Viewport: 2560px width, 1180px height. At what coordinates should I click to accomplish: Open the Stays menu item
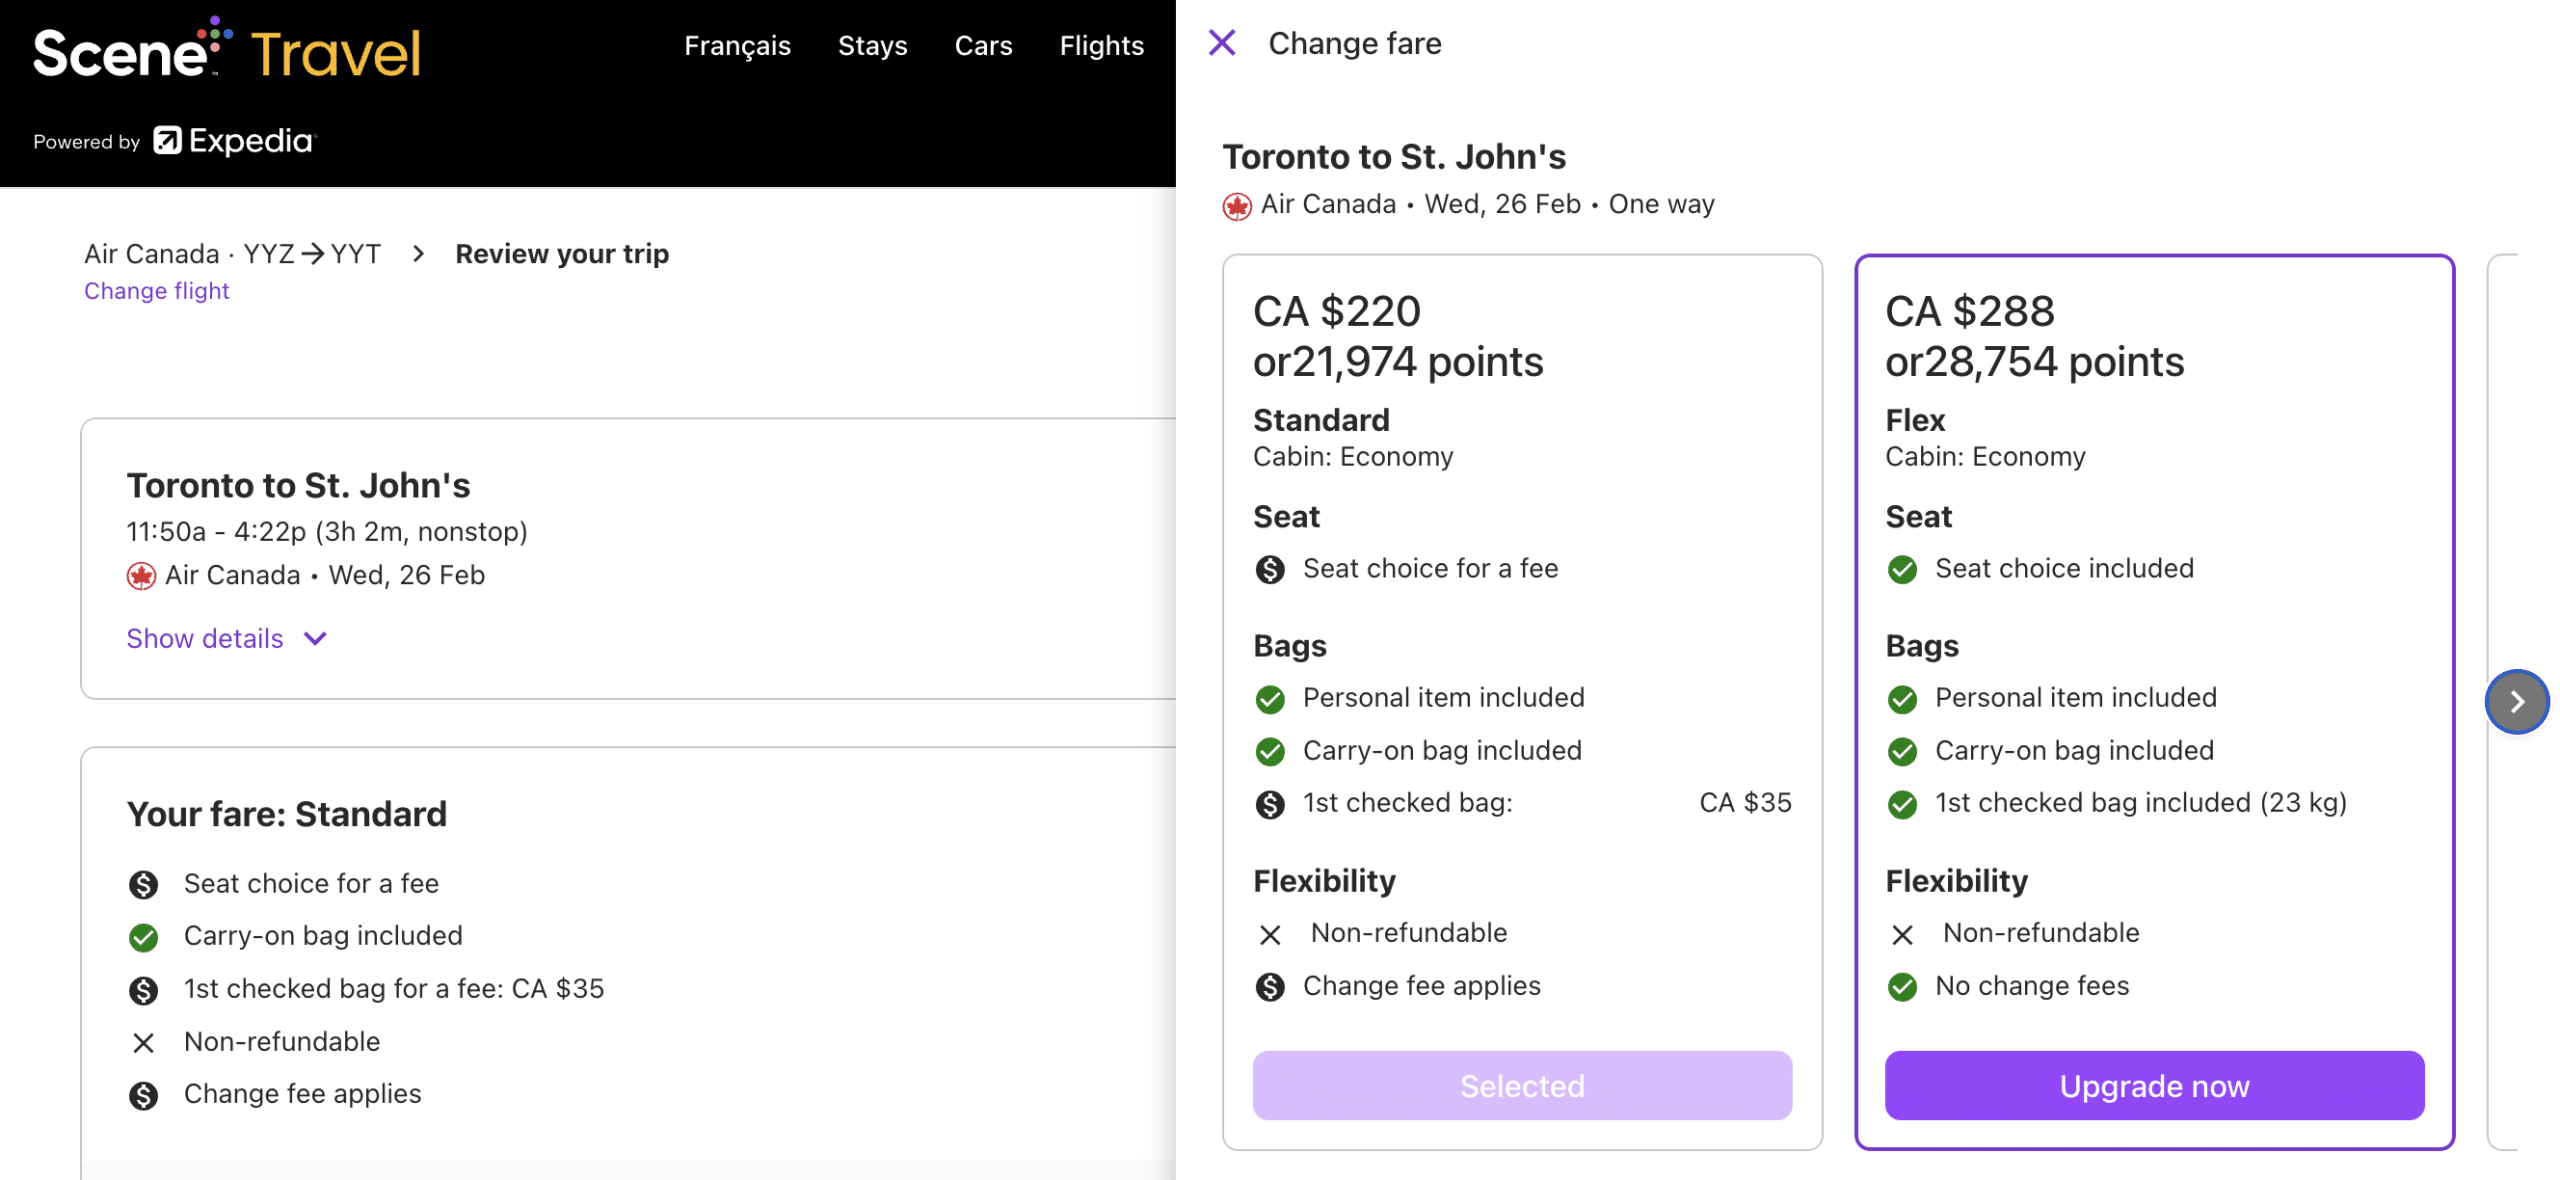coord(872,45)
